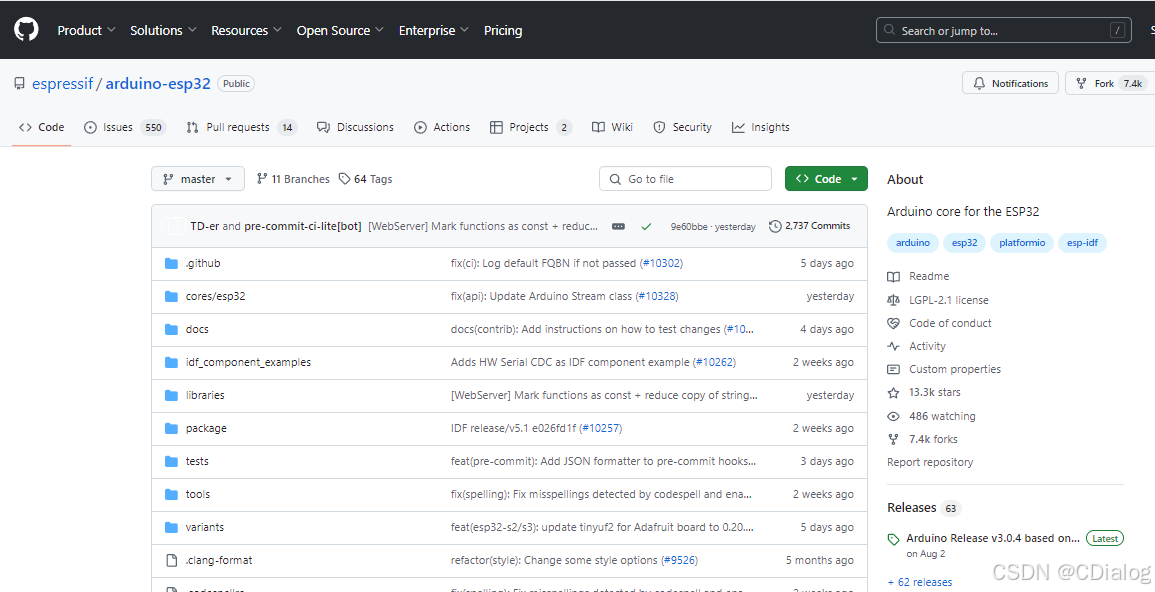Image resolution: width=1155 pixels, height=592 pixels.
Task: Click the variants folder icon
Action: 172,527
